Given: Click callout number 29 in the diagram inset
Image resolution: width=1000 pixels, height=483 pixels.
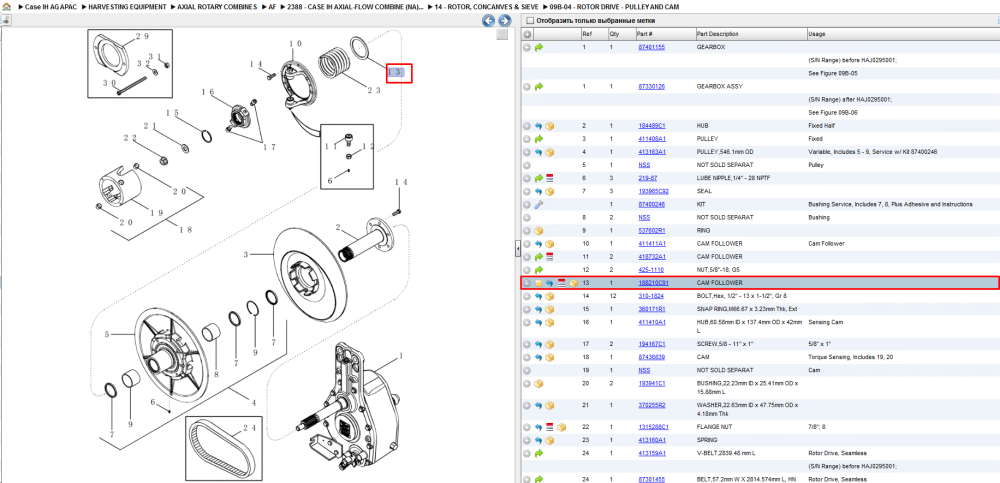Looking at the screenshot, I should pos(142,36).
